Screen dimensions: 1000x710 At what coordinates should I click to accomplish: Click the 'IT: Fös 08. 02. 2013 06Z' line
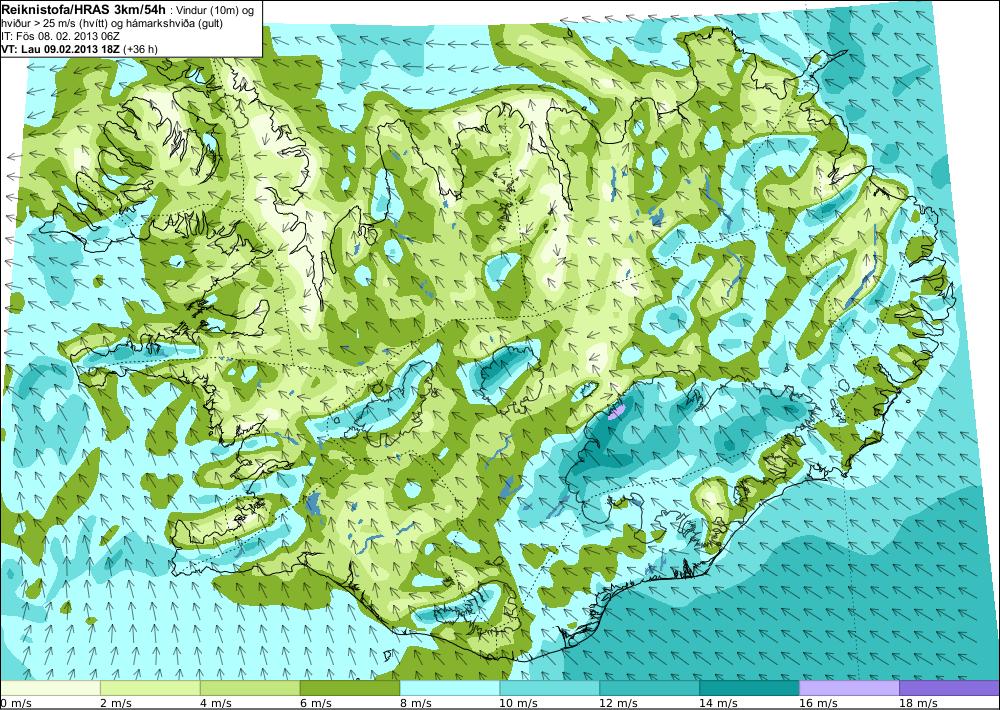(x=61, y=36)
